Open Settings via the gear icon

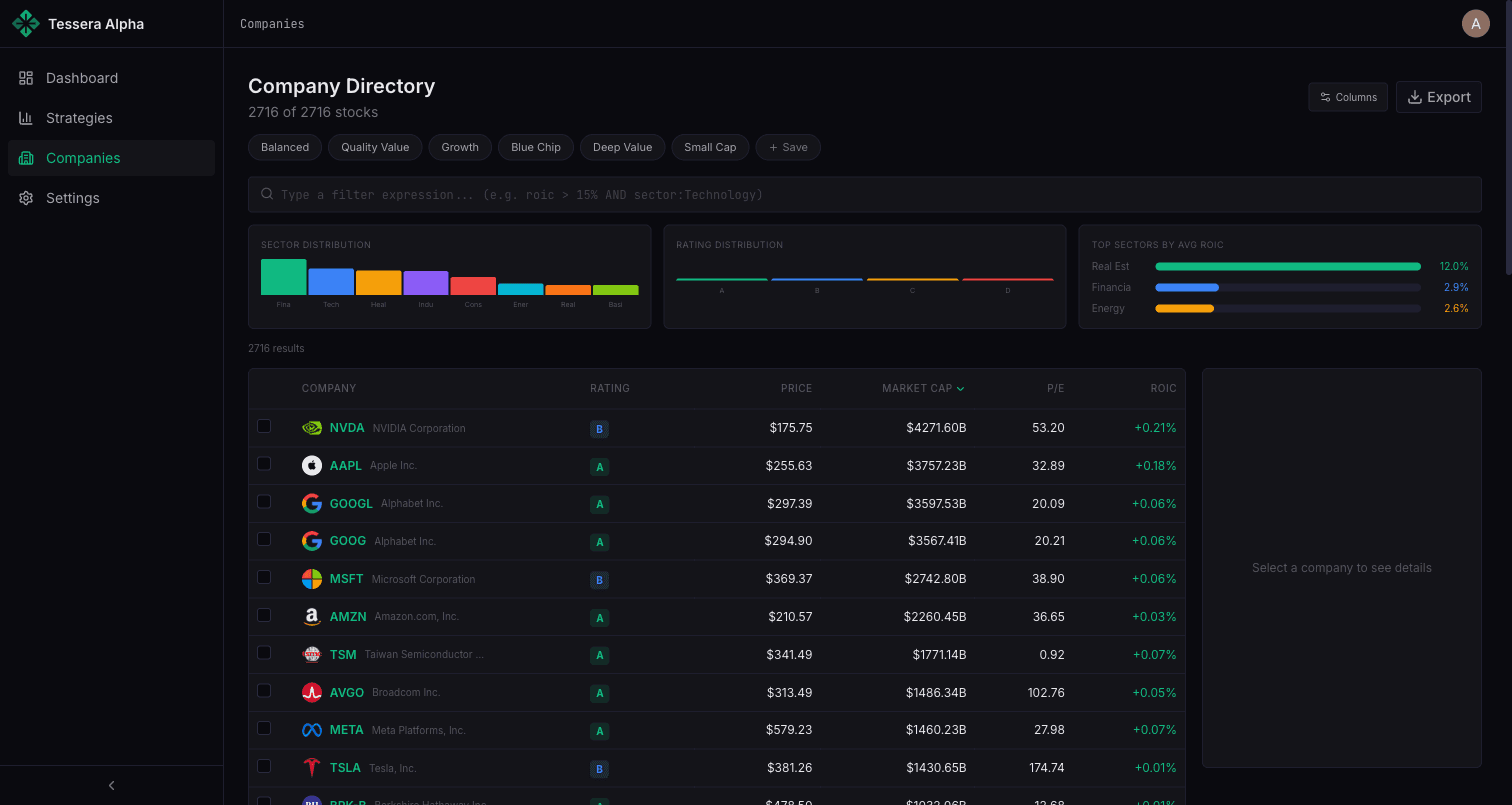tap(26, 197)
